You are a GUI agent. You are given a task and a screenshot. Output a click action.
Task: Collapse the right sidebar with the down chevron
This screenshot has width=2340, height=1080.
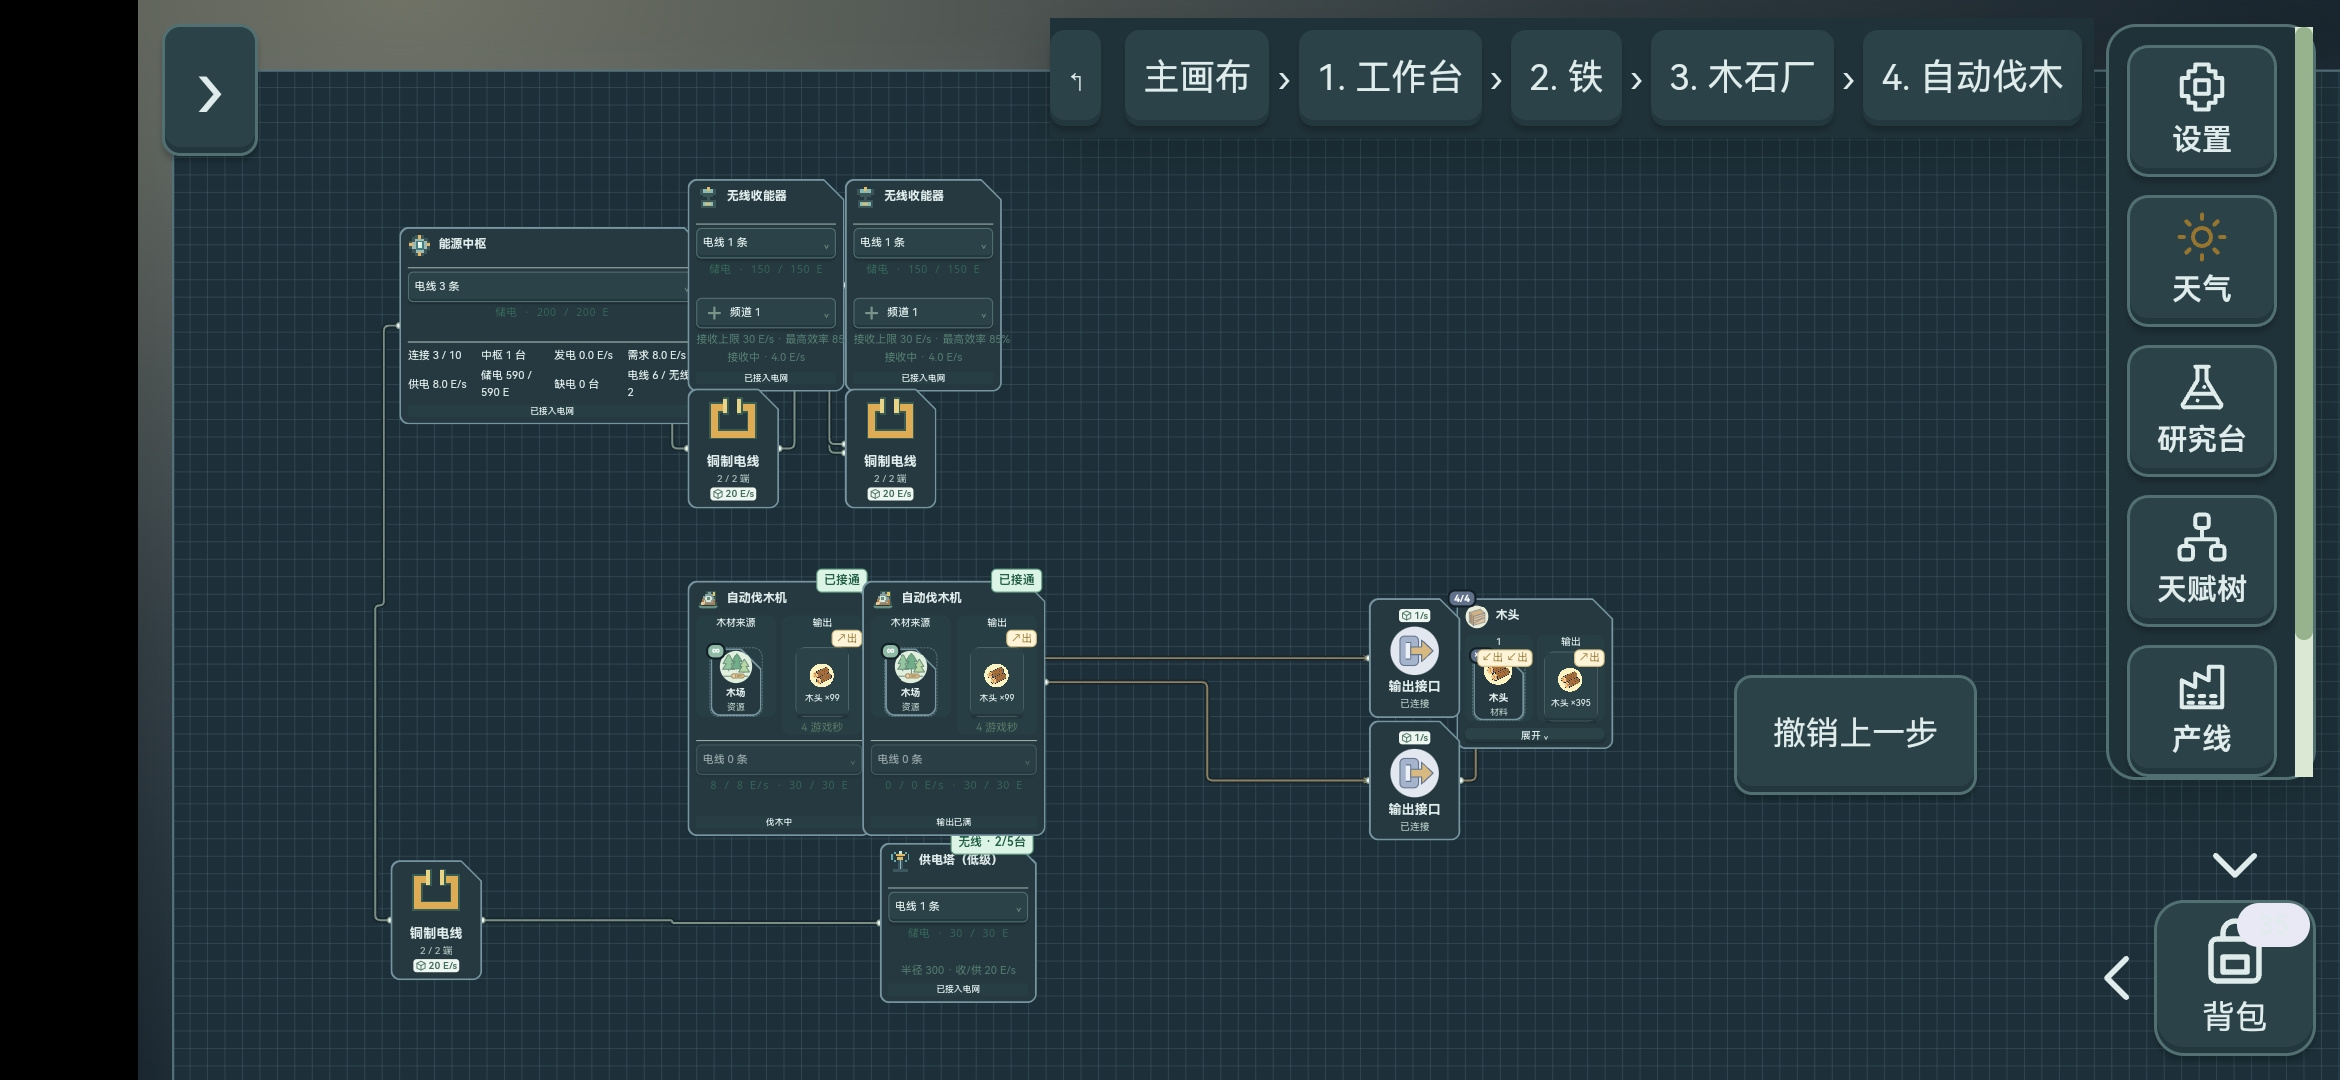pyautogui.click(x=2234, y=864)
